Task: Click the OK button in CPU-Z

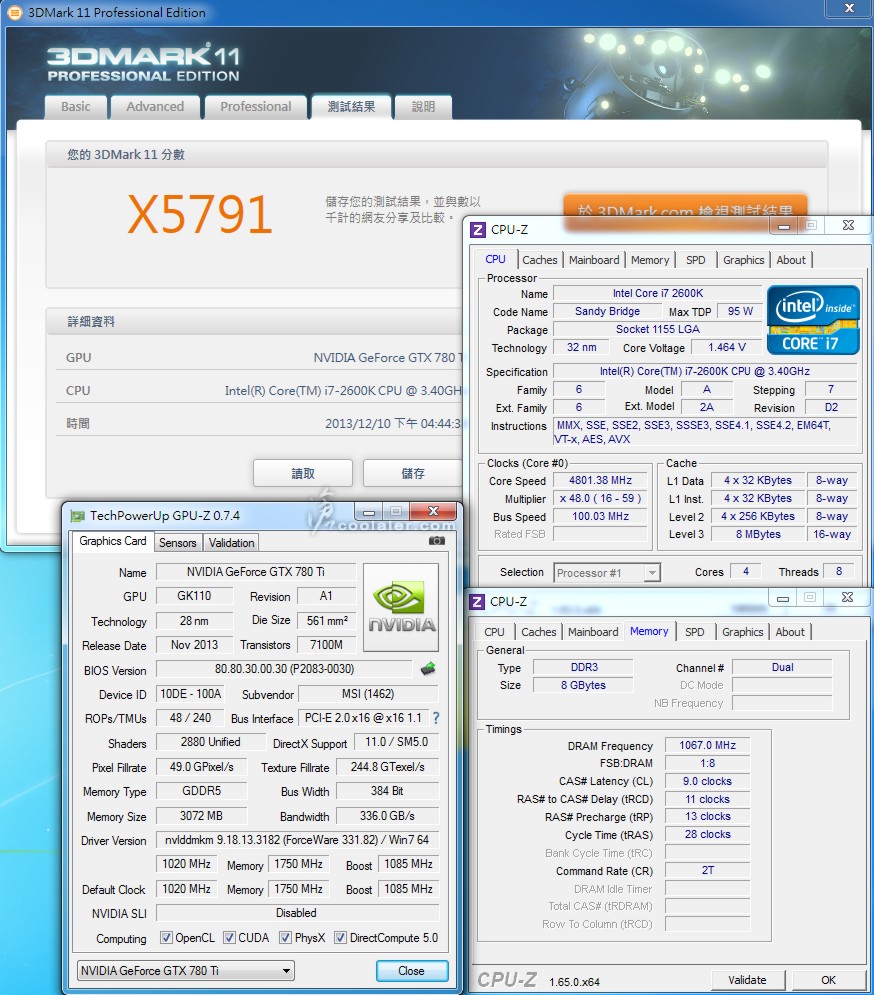Action: pos(828,980)
